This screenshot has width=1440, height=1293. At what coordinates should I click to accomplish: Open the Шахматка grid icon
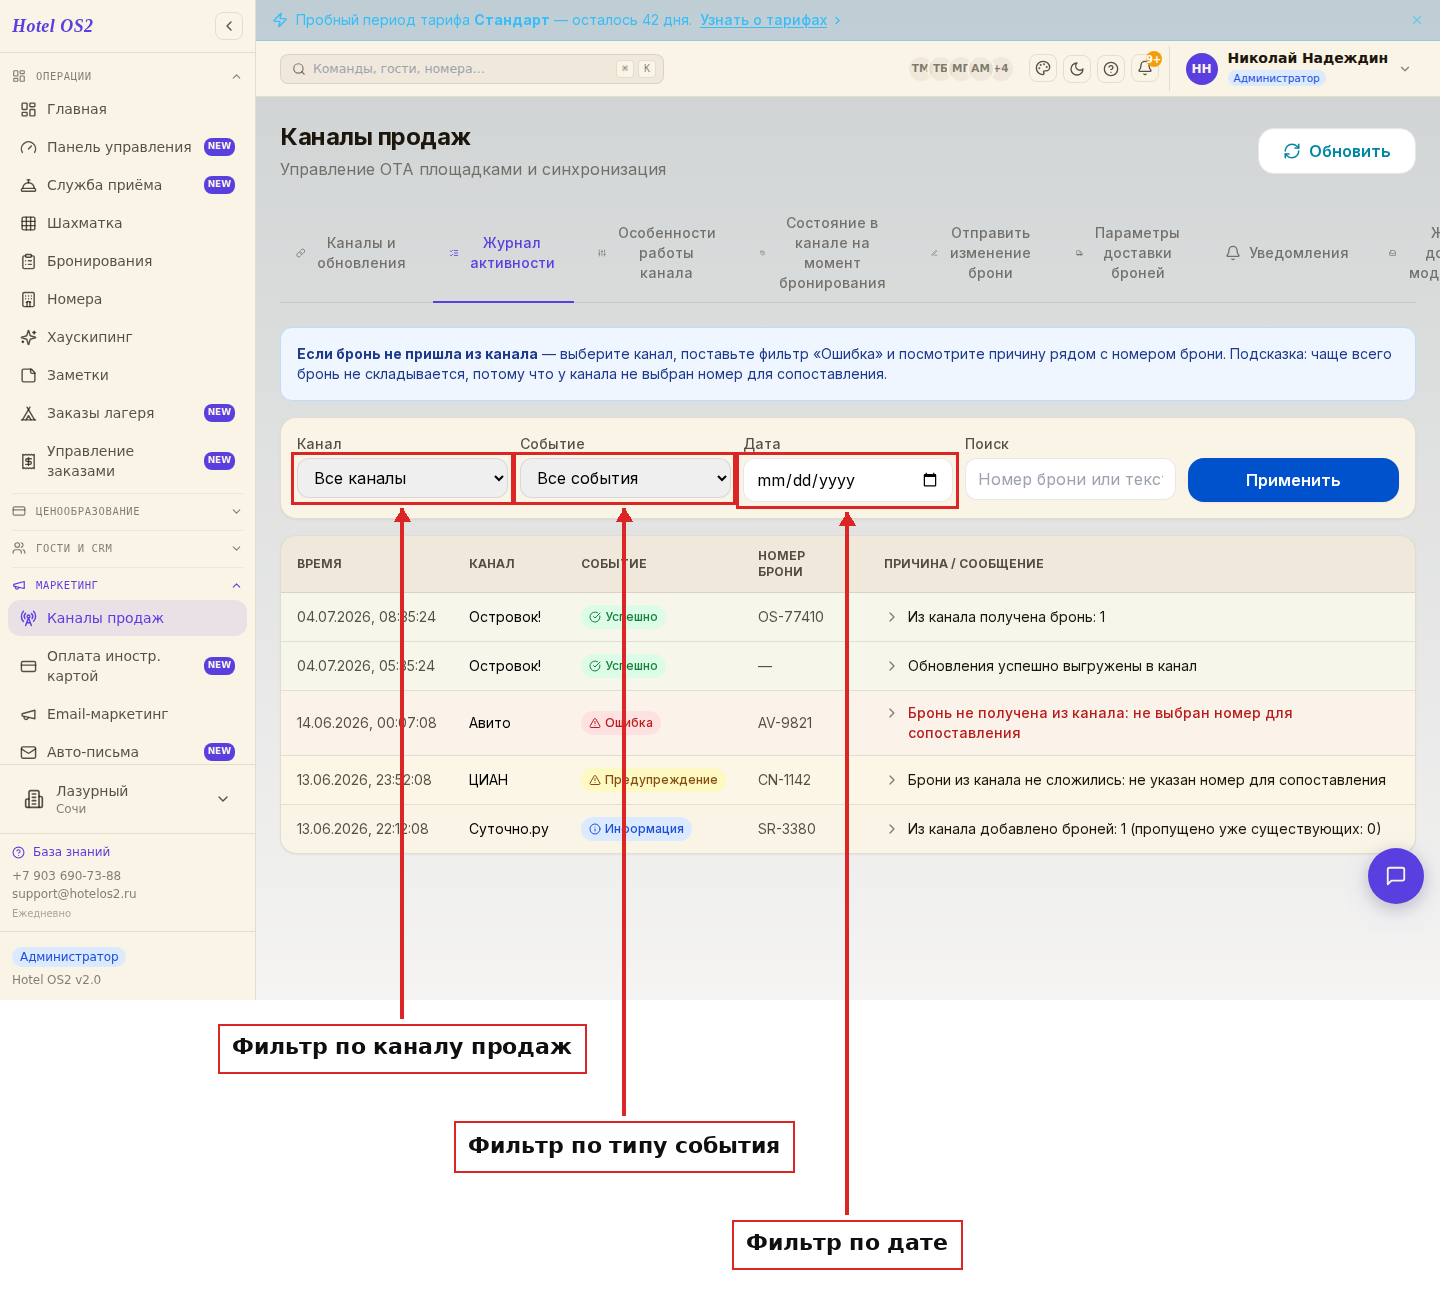coord(29,223)
